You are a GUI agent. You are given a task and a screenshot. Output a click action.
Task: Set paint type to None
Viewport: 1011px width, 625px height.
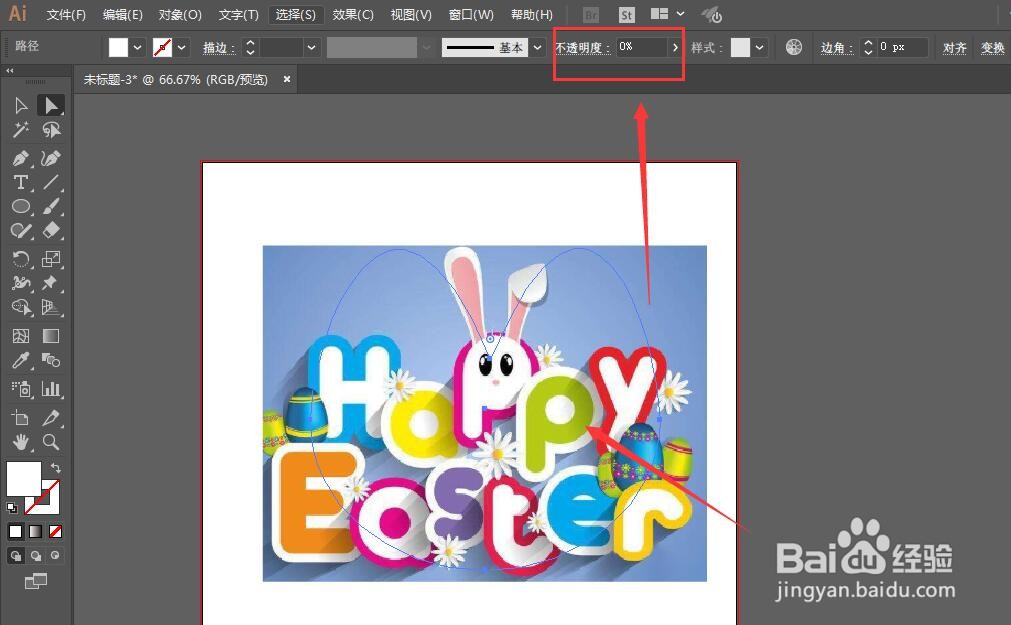pyautogui.click(x=55, y=531)
